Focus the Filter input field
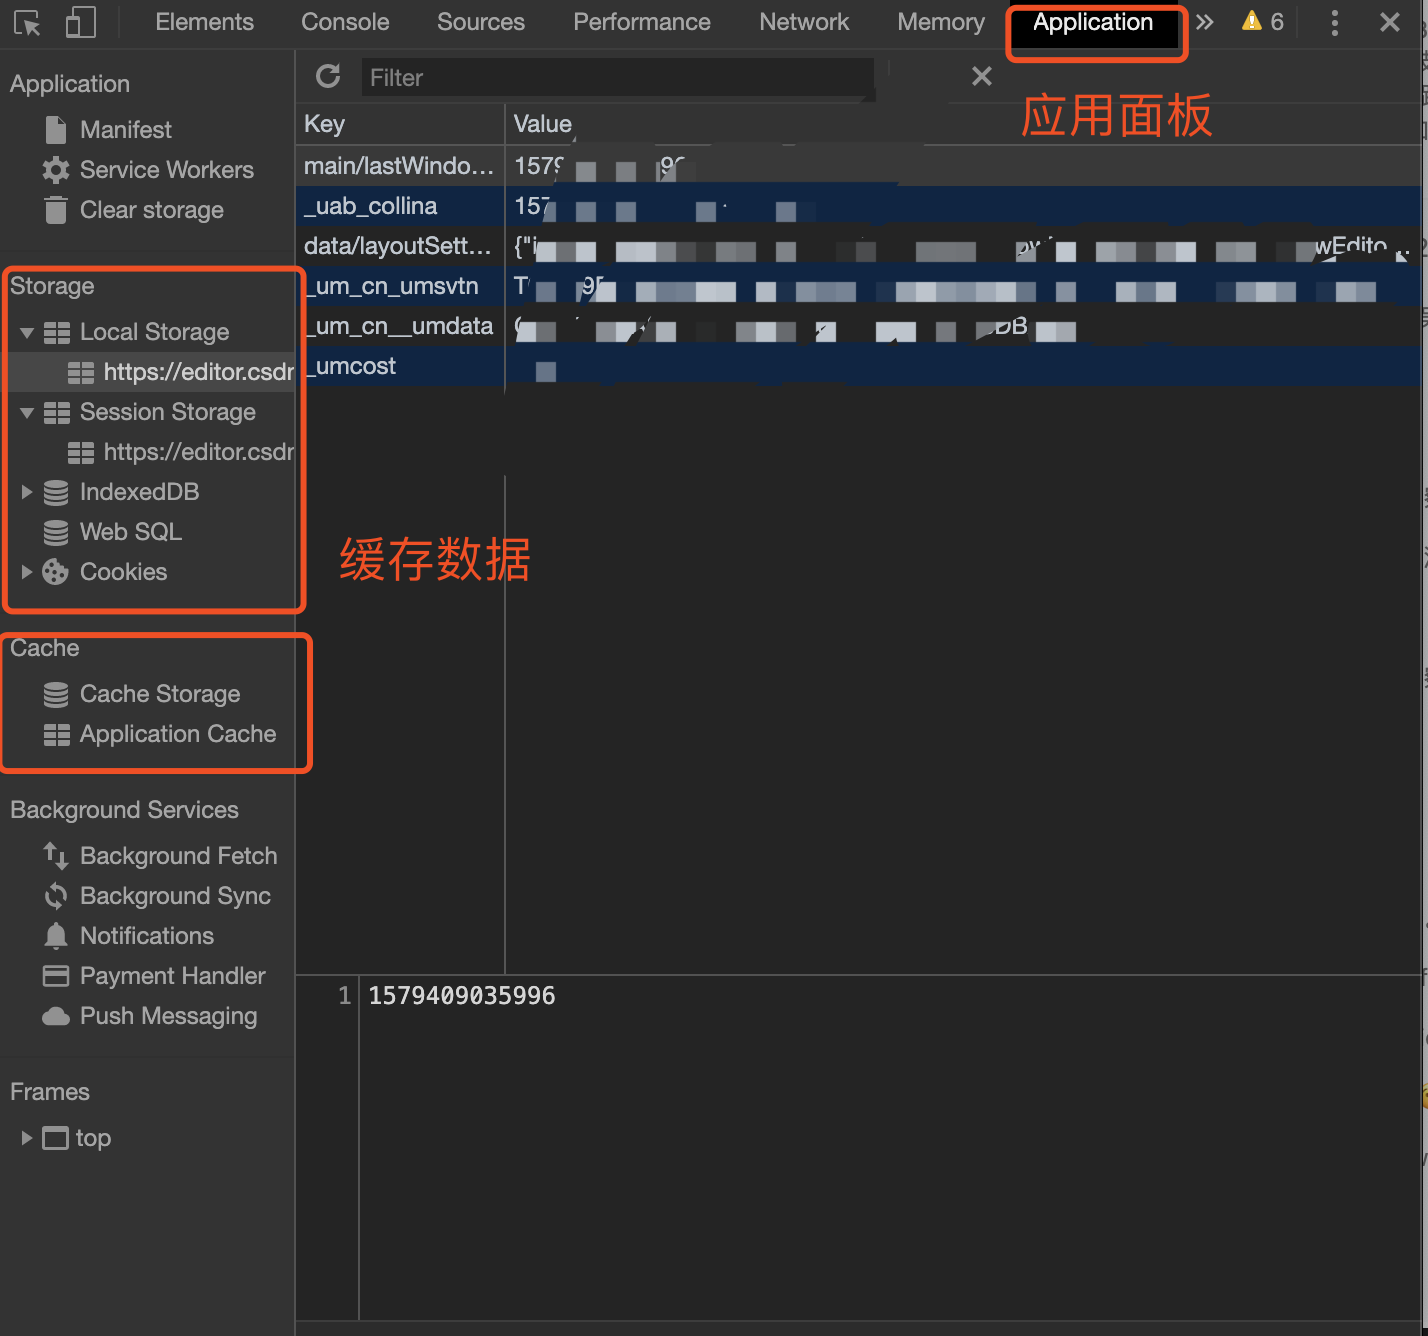The width and height of the screenshot is (1428, 1336). pyautogui.click(x=617, y=78)
